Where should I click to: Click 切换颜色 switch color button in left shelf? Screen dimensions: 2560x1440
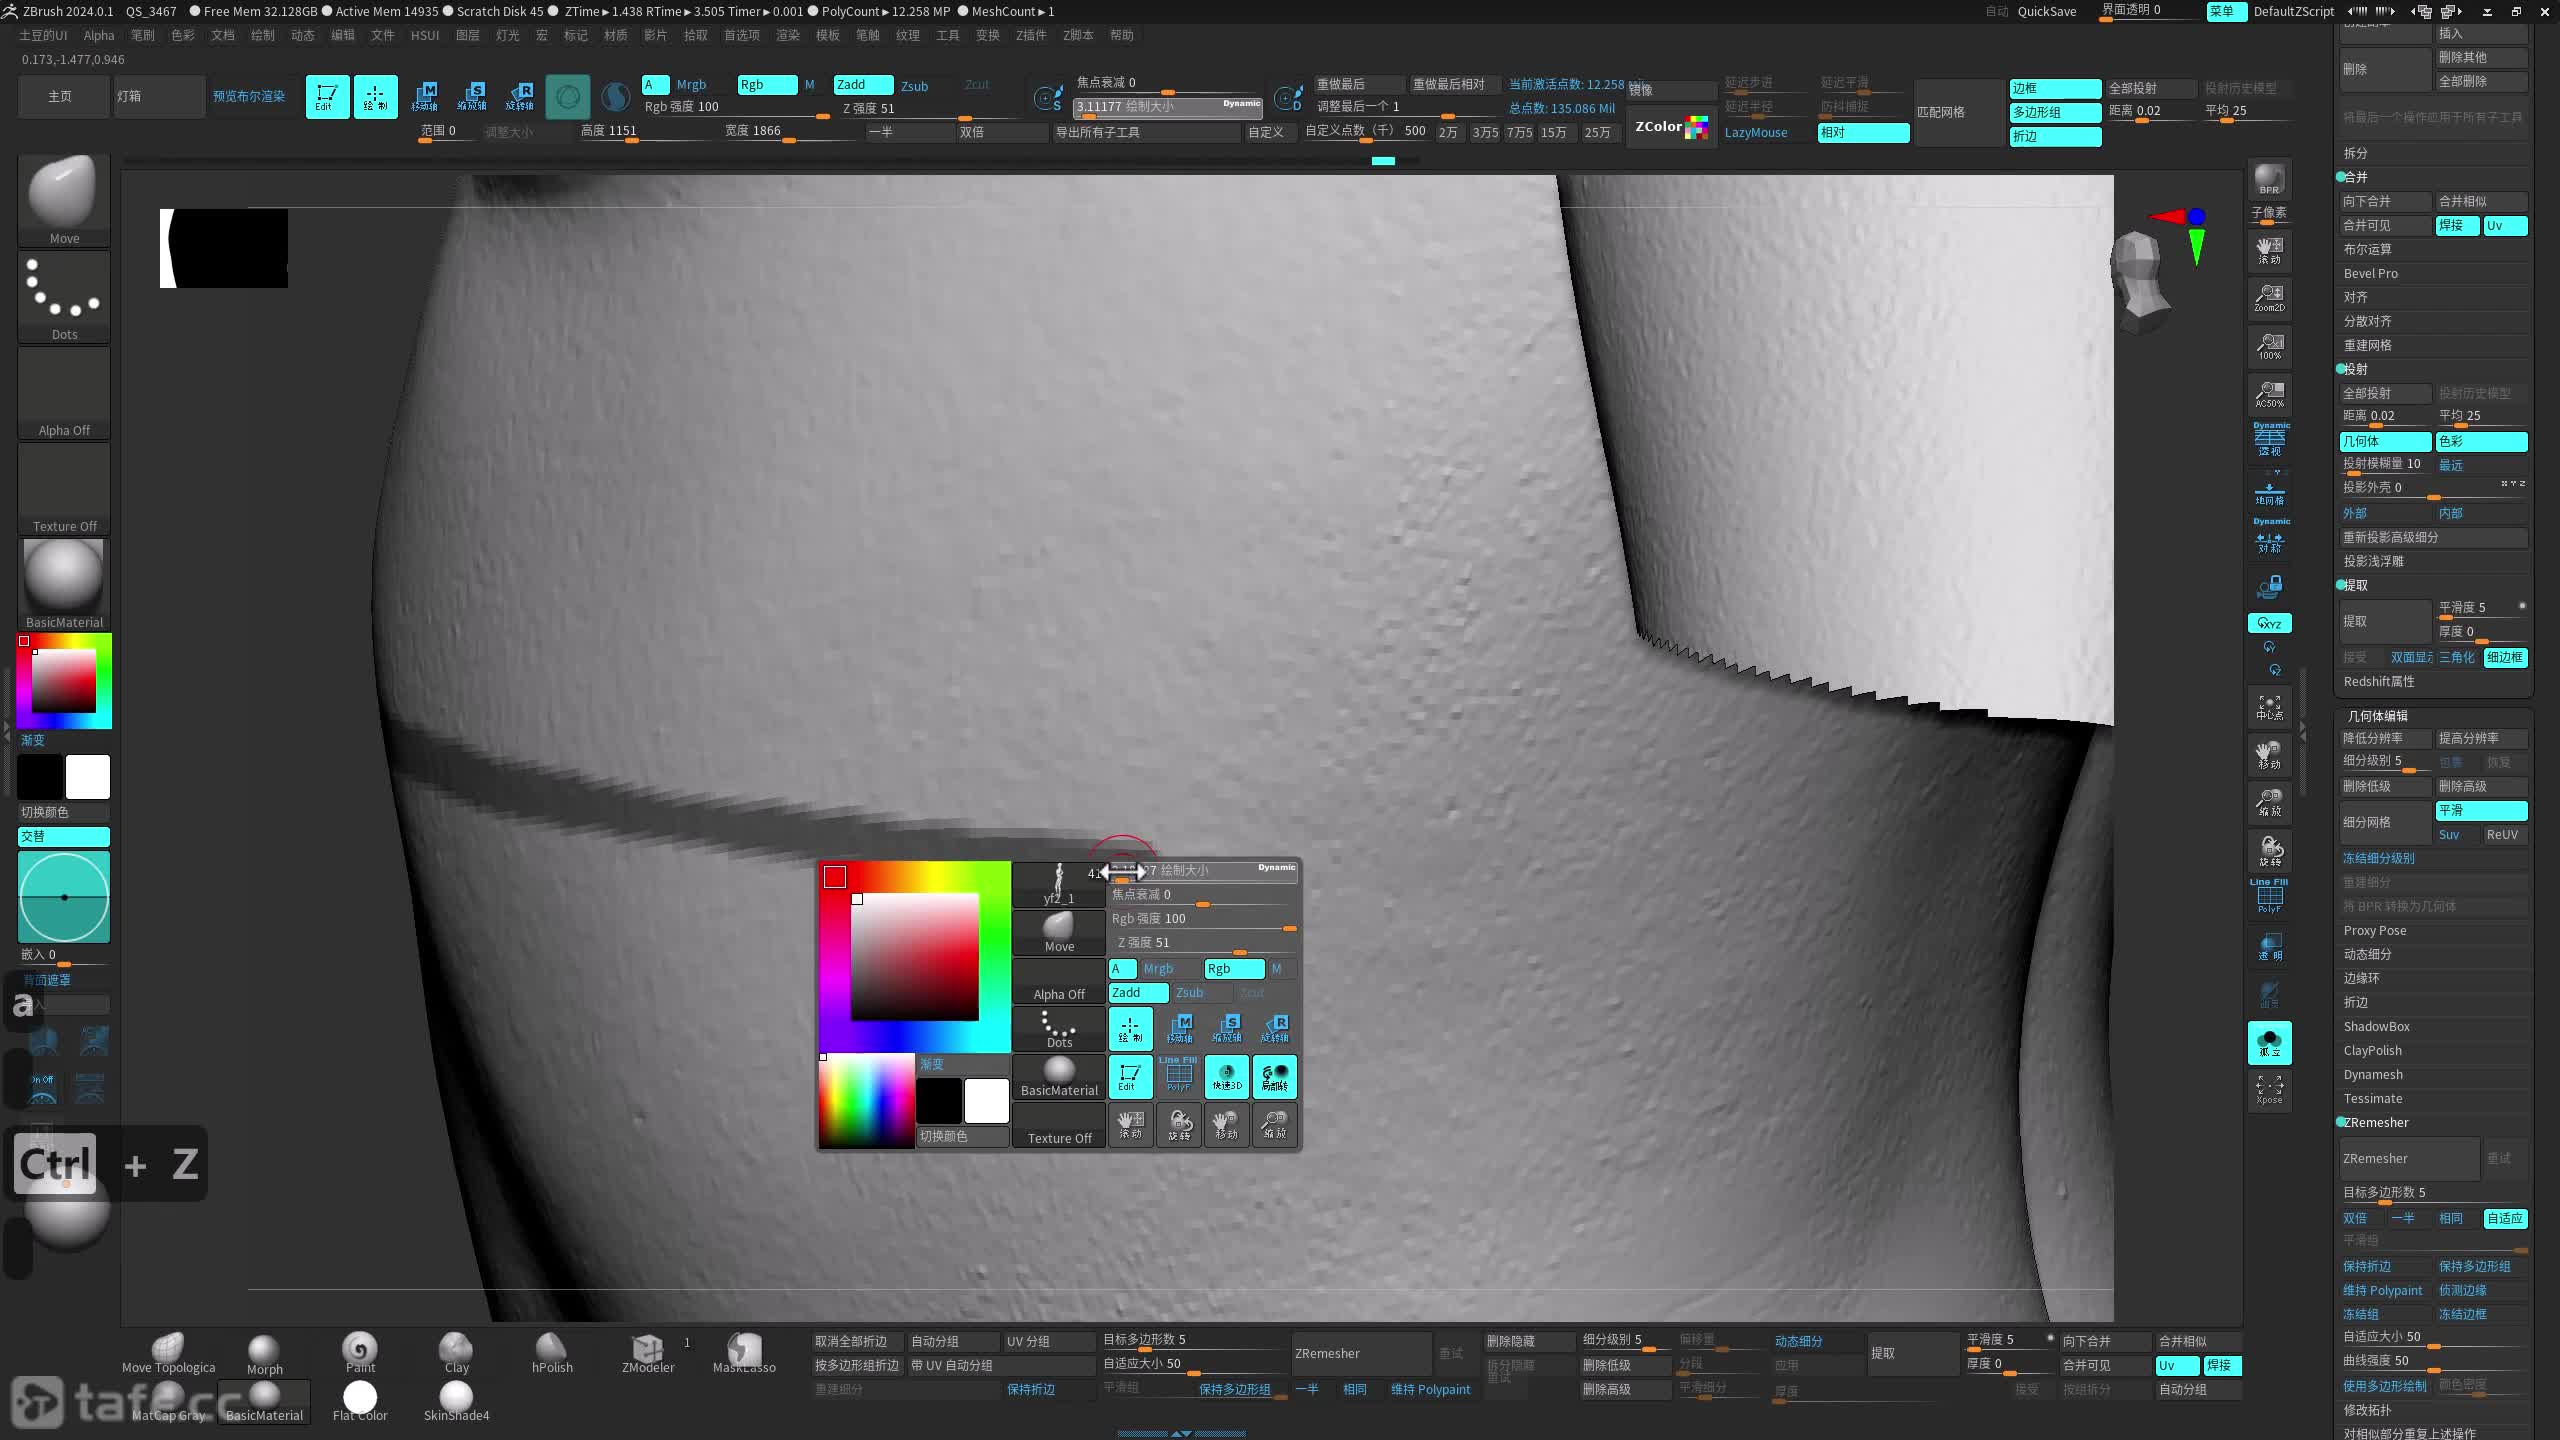coord(64,812)
